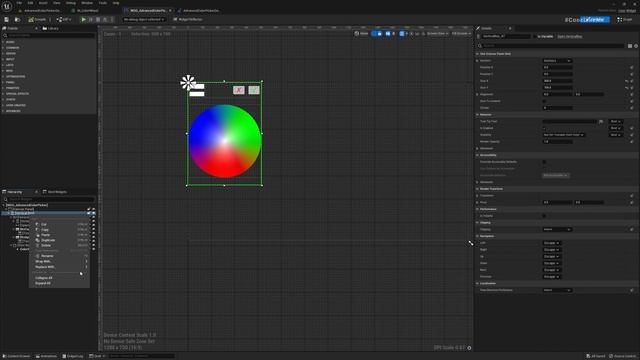Switch to the Library tab
Viewport: 640px width, 360px height.
click(51, 28)
